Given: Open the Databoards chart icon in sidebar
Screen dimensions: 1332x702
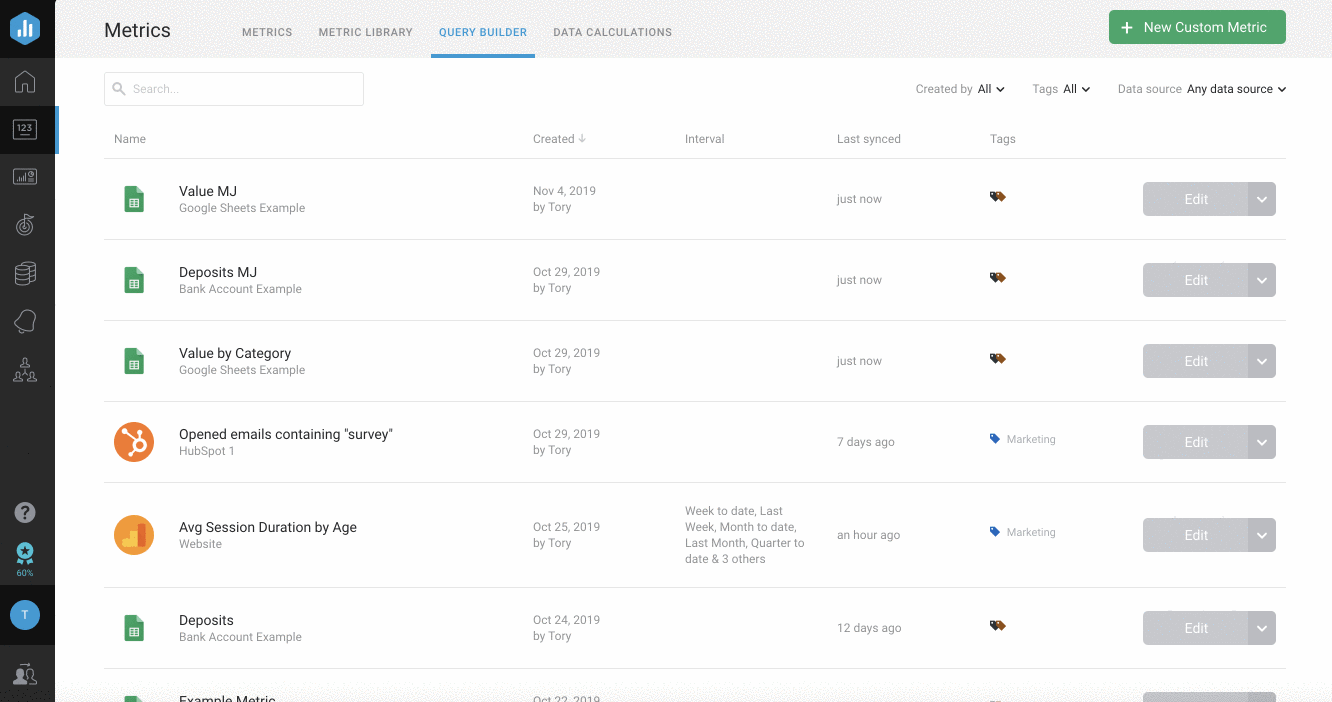Looking at the screenshot, I should 25,177.
